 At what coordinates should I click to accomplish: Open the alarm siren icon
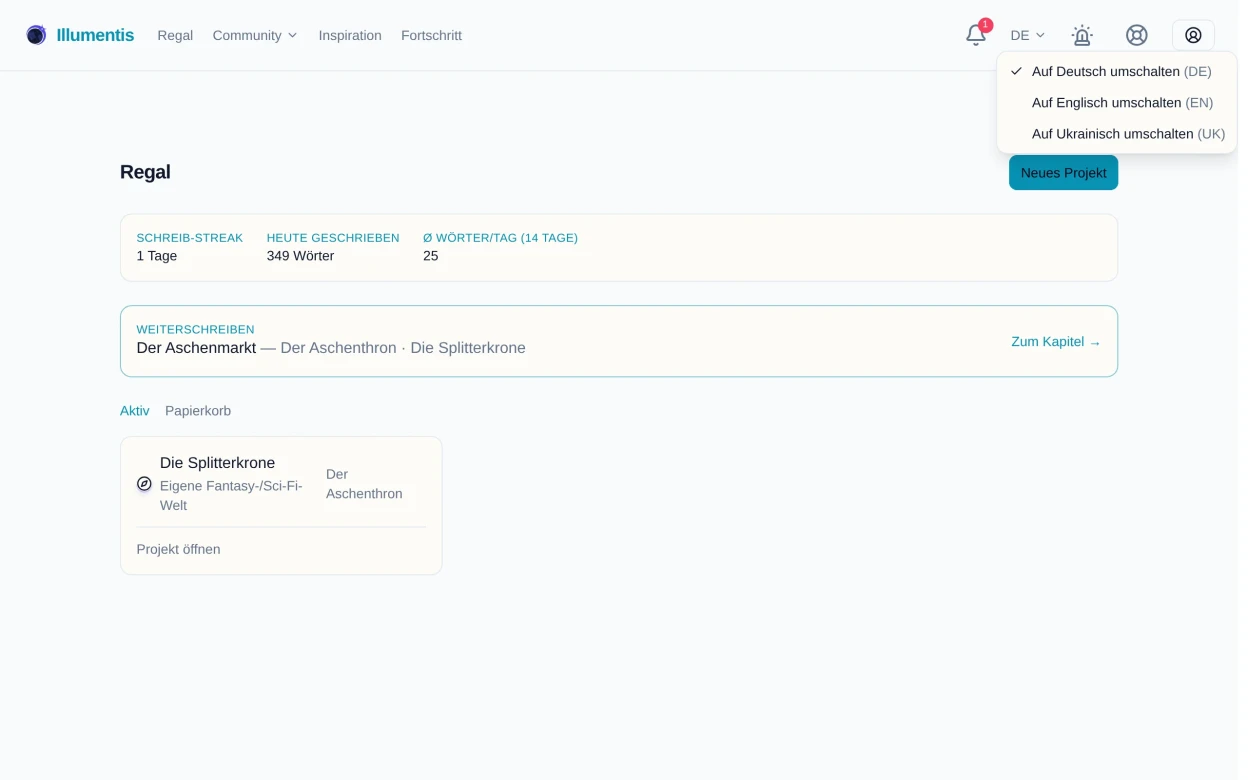(1082, 35)
